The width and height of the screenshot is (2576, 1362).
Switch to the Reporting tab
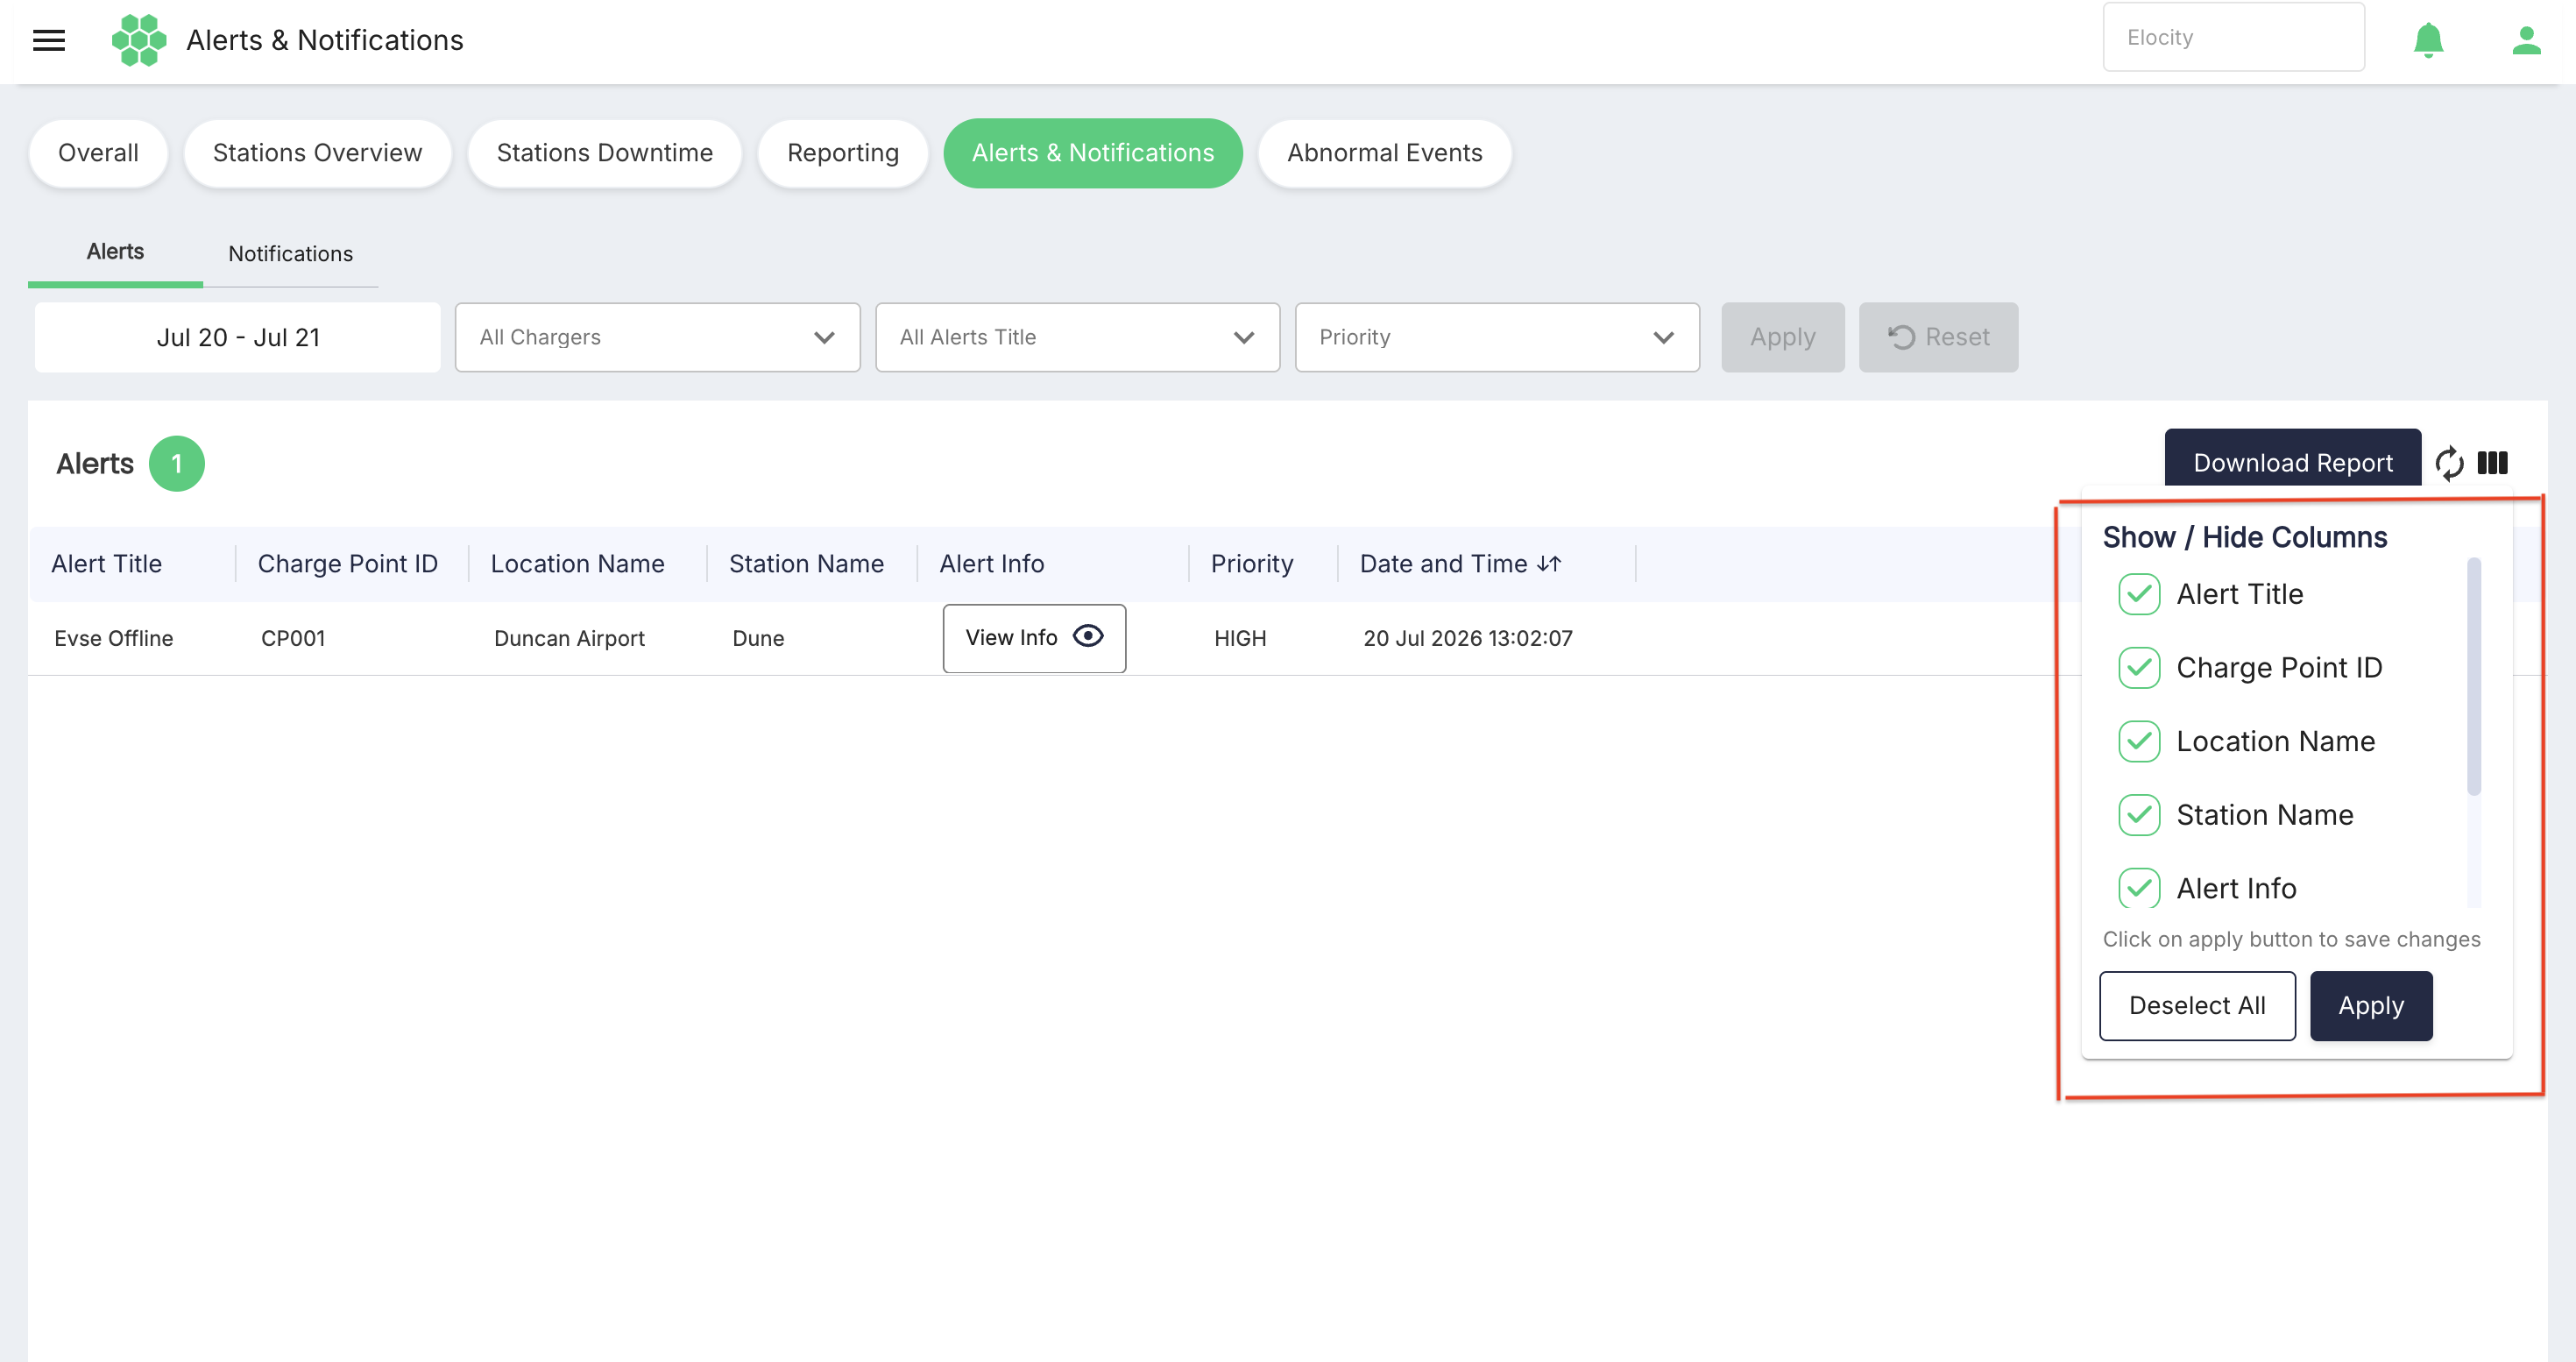(843, 153)
